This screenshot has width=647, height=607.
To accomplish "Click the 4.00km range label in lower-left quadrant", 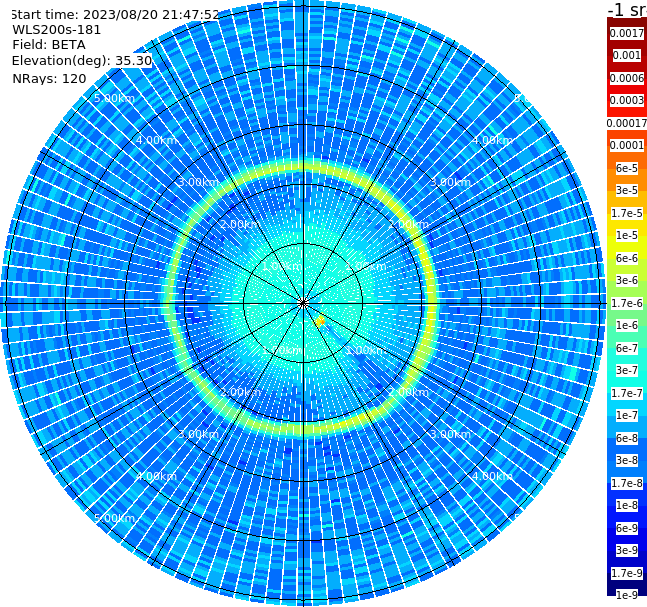I will tap(156, 476).
